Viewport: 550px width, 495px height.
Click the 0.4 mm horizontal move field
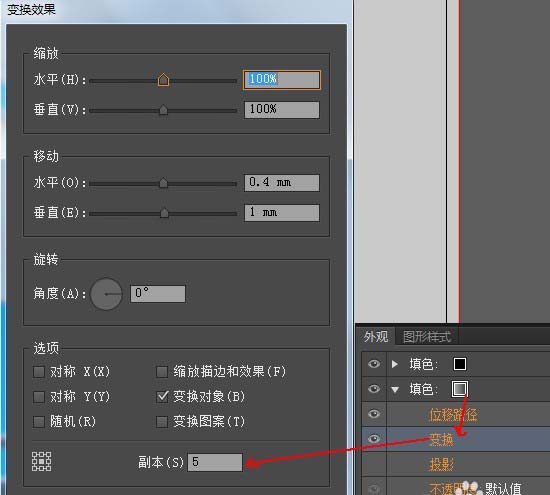[282, 183]
